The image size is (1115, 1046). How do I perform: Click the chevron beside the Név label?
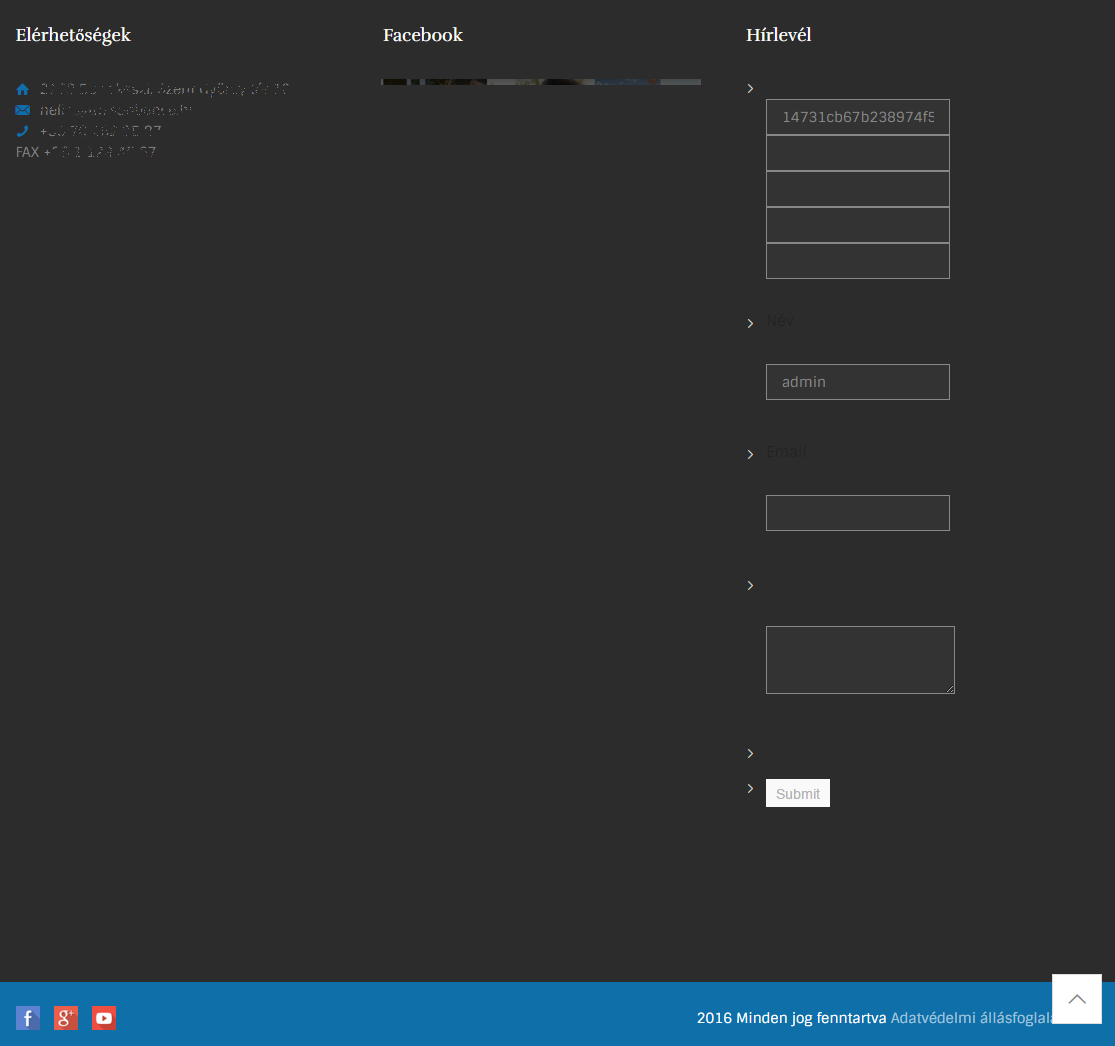click(750, 324)
